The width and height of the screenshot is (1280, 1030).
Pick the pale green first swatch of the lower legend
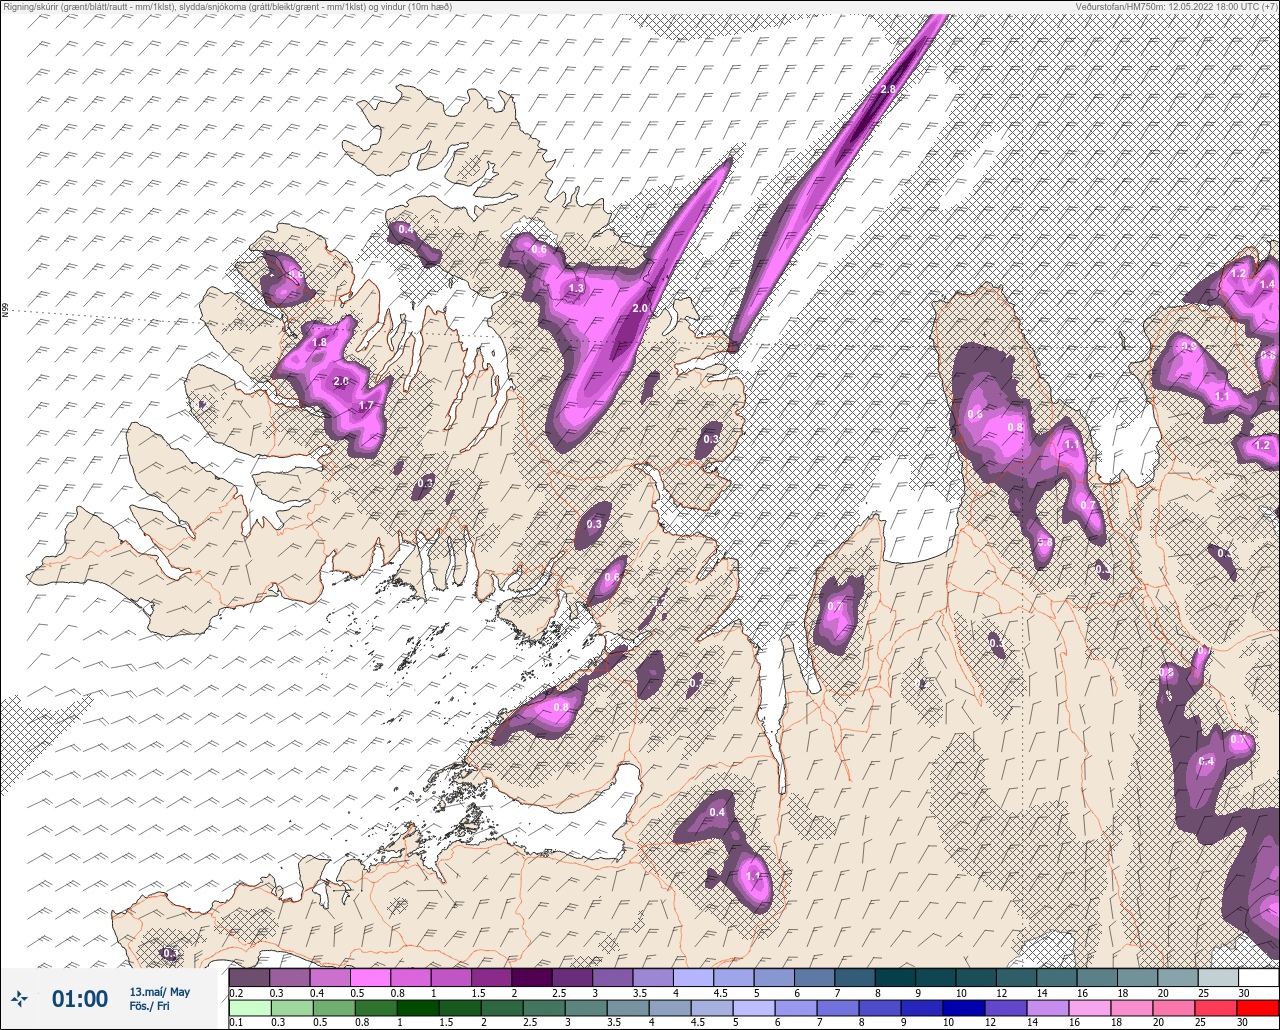point(249,1008)
